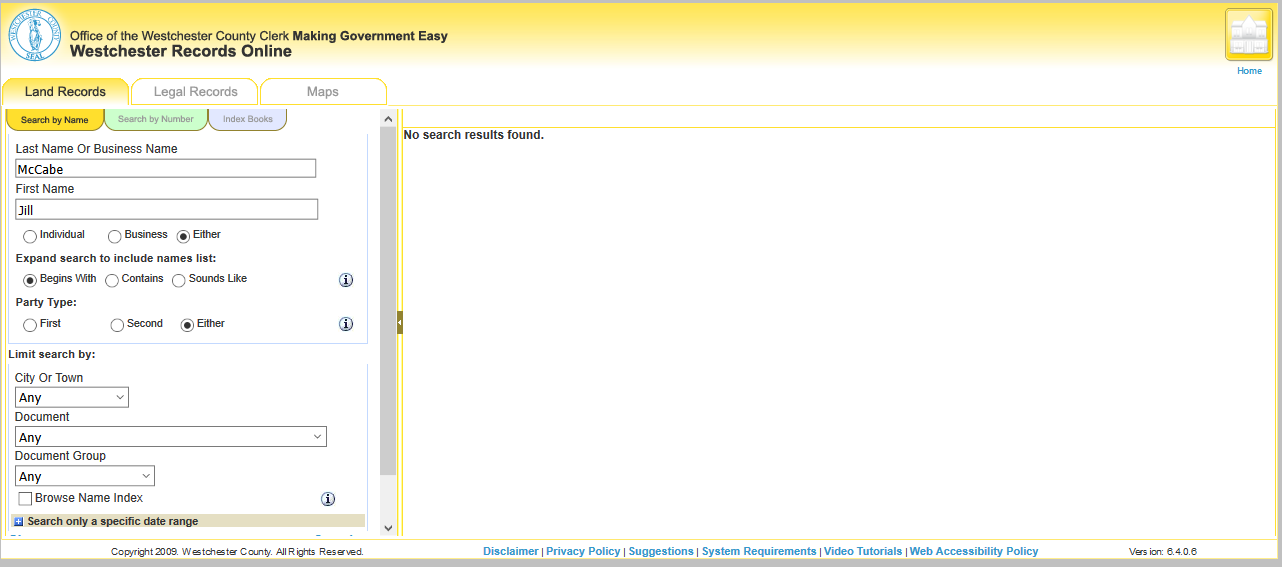Click the Westchester County seal logo
This screenshot has width=1282, height=567.
pos(34,35)
